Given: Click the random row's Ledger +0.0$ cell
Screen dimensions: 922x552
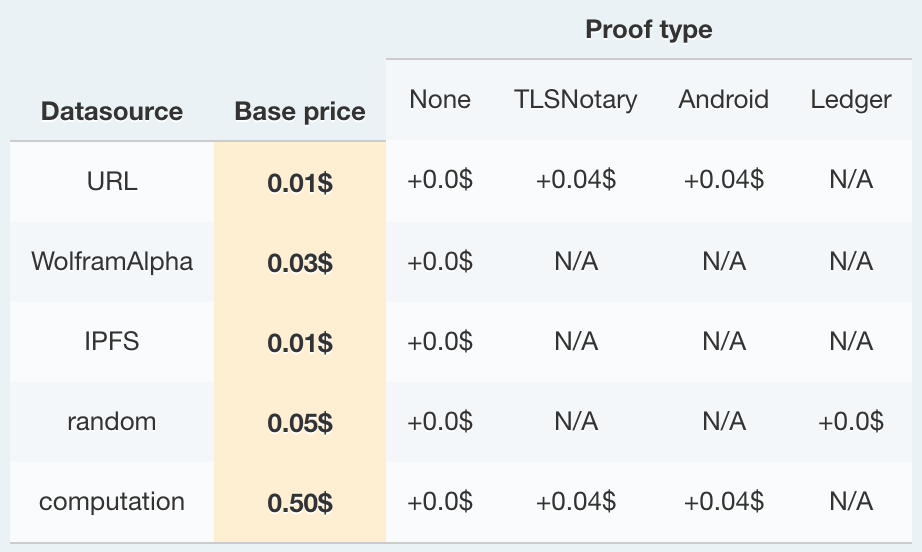Looking at the screenshot, I should [851, 421].
